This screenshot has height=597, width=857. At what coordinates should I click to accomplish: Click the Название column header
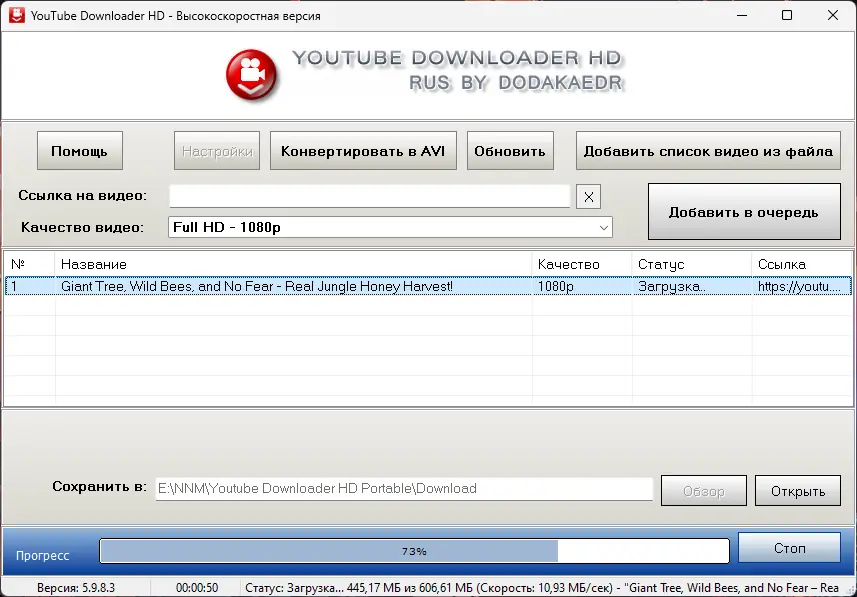click(x=294, y=265)
